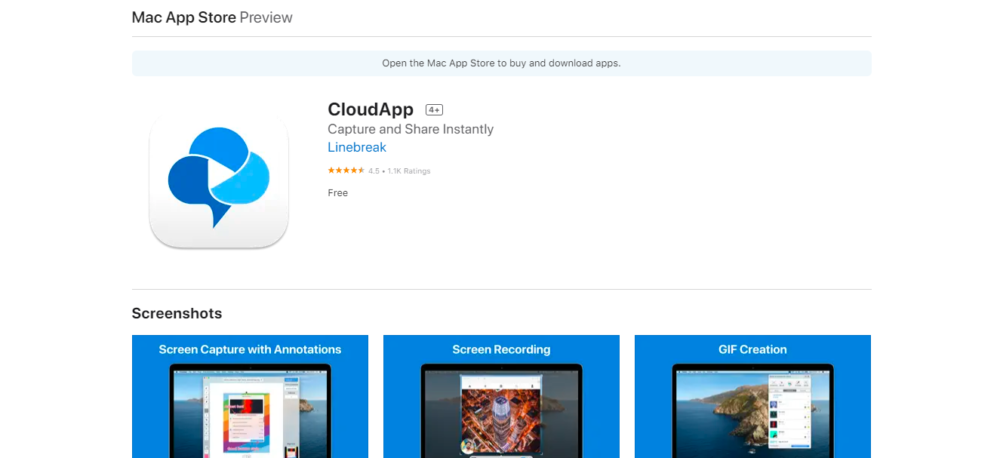Click the Mac App Store header title
The image size is (1000, 458).
point(183,18)
